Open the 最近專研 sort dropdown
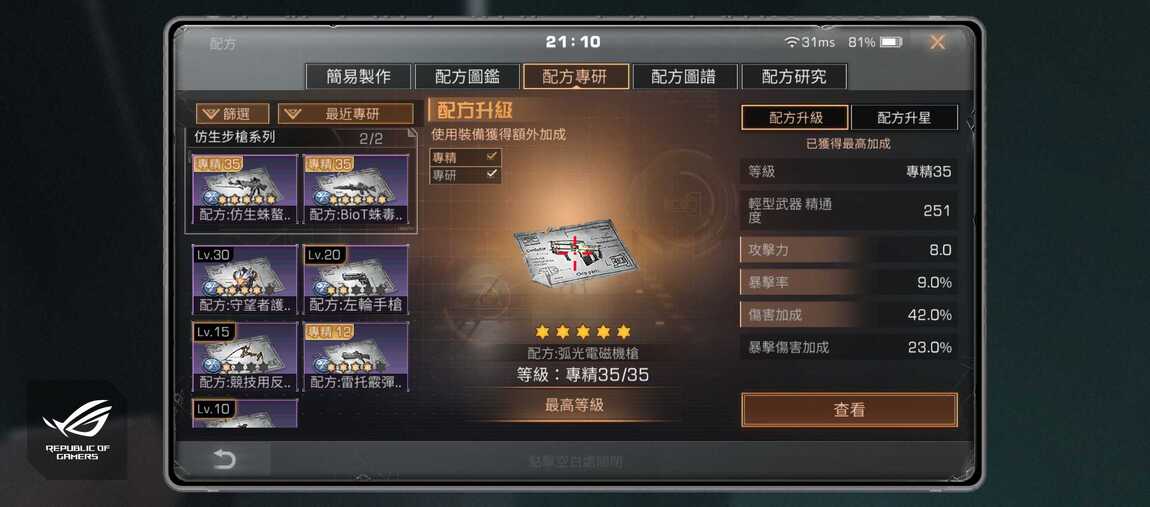This screenshot has height=507, width=1150. click(345, 114)
